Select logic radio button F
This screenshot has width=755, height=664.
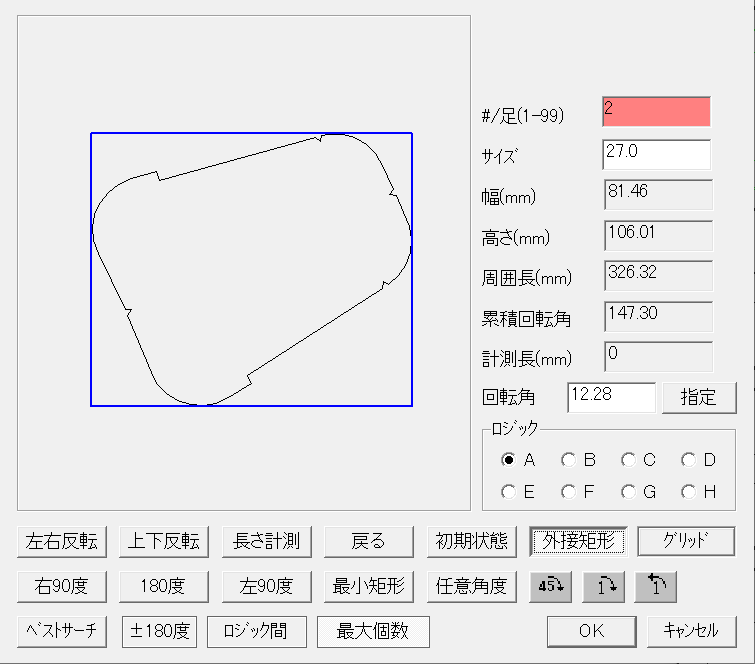569,492
